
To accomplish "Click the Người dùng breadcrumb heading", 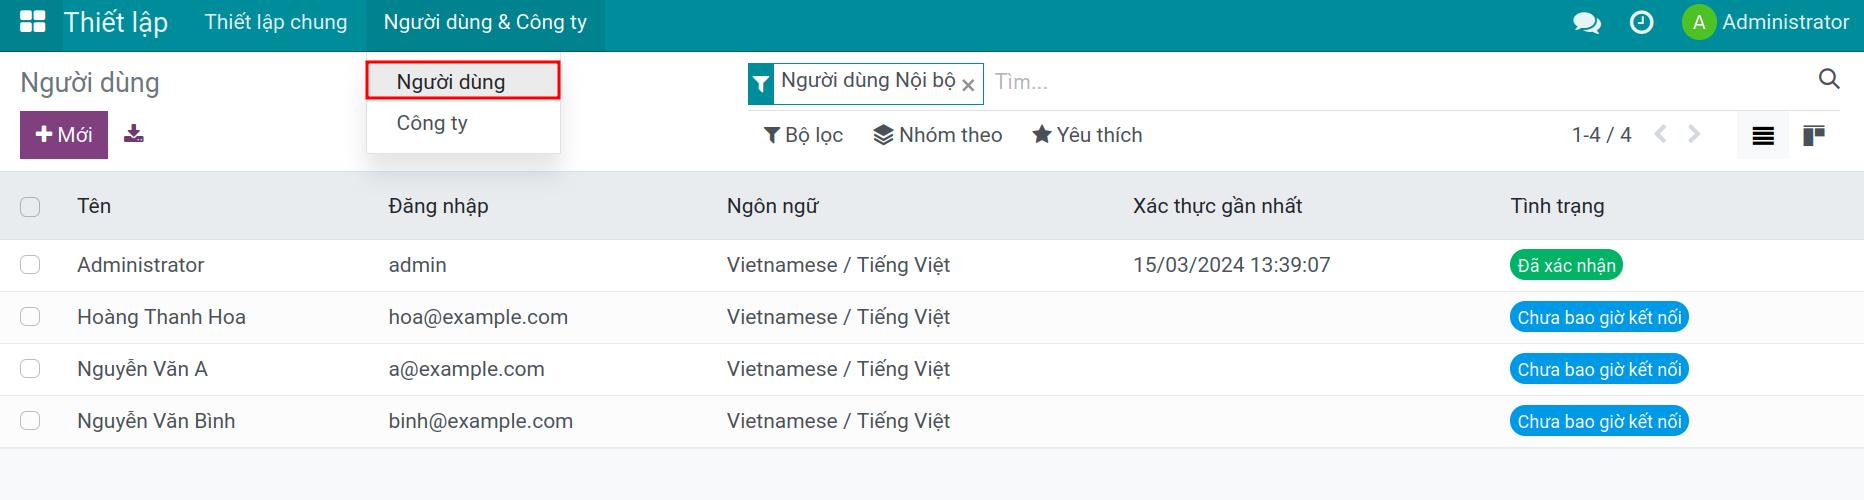I will click(90, 83).
